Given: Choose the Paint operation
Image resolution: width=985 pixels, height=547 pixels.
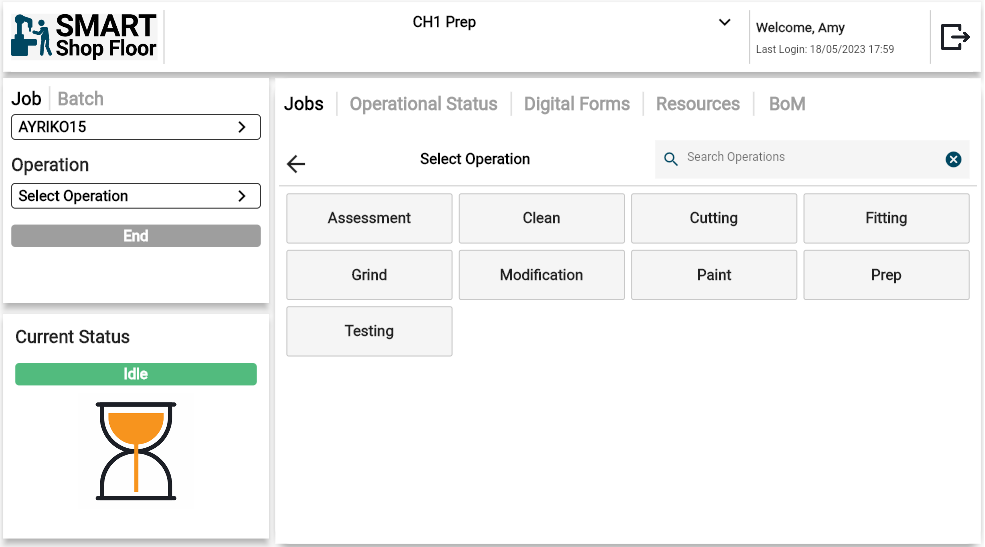Looking at the screenshot, I should 714,275.
